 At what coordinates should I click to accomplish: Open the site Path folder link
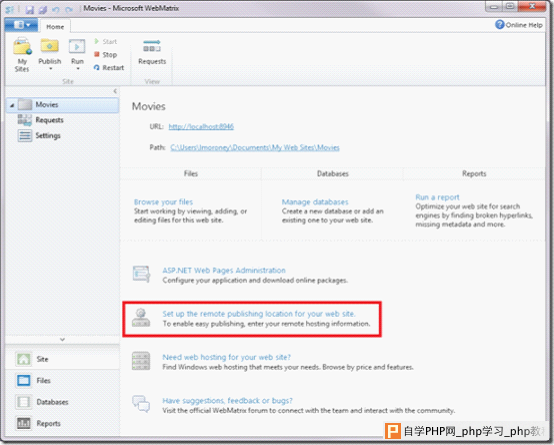[255, 147]
